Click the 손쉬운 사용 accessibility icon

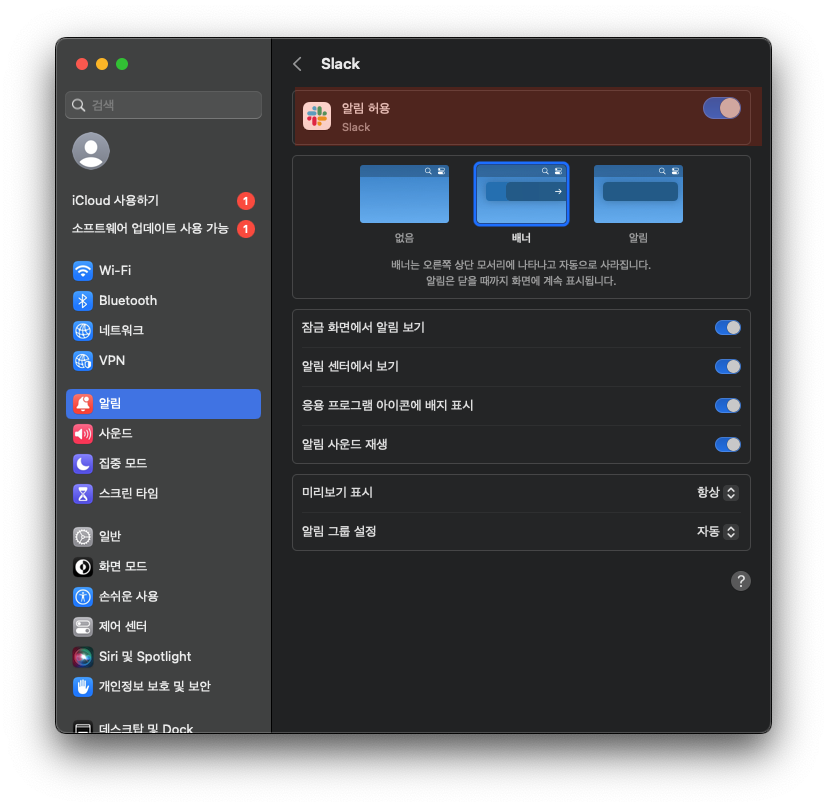pos(83,597)
